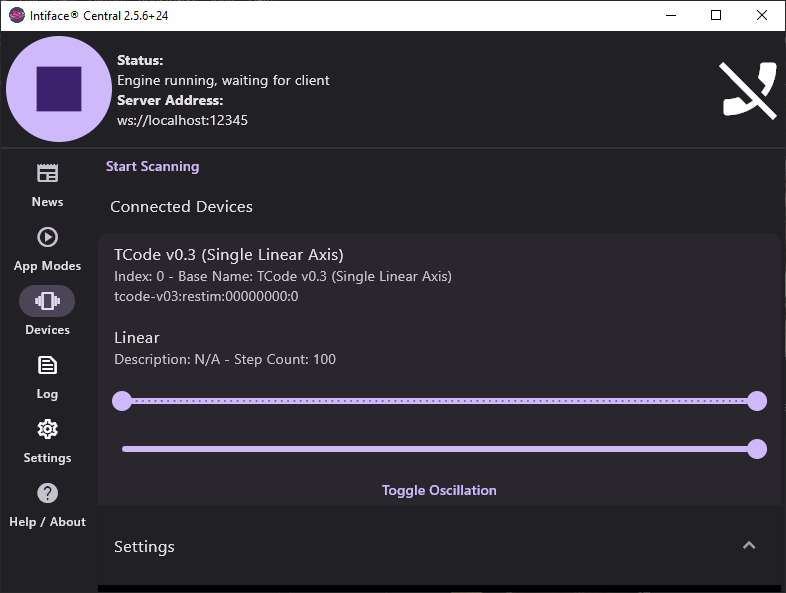786x593 pixels.
Task: Click the 'Index: 0 - Base Name' line
Action: [283, 276]
